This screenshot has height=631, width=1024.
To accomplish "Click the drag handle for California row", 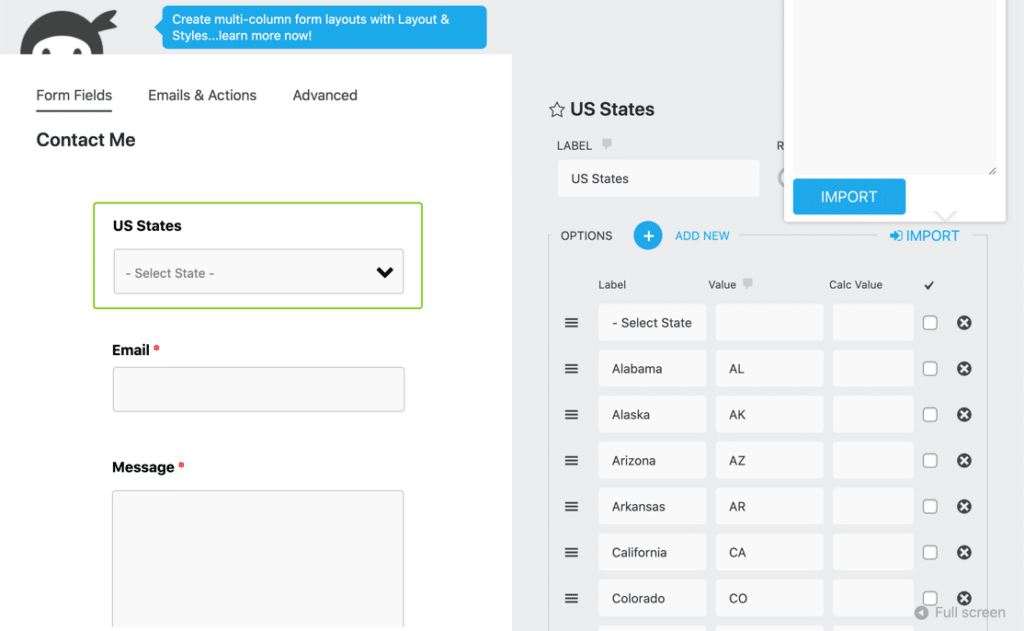I will 572,553.
